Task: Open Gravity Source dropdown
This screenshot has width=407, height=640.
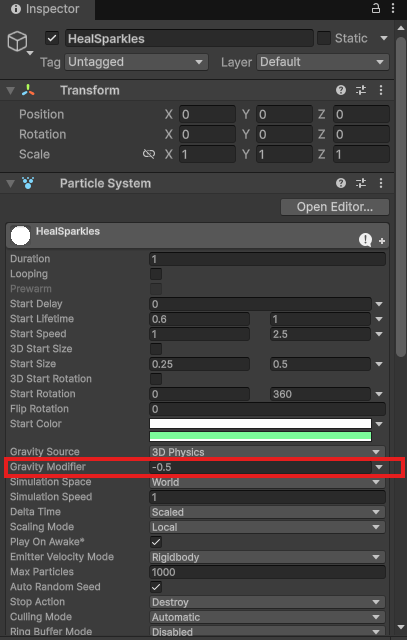Action: [267, 452]
